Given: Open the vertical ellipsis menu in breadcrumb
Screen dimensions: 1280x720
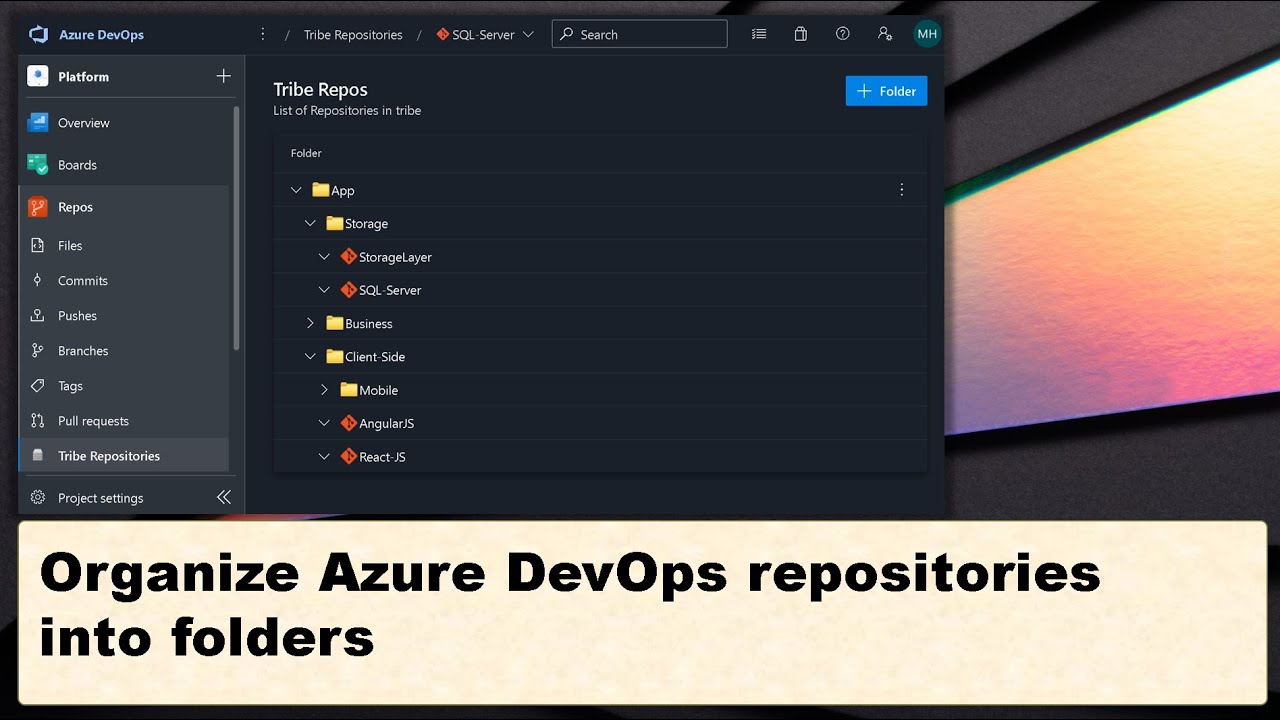Looking at the screenshot, I should pos(263,34).
